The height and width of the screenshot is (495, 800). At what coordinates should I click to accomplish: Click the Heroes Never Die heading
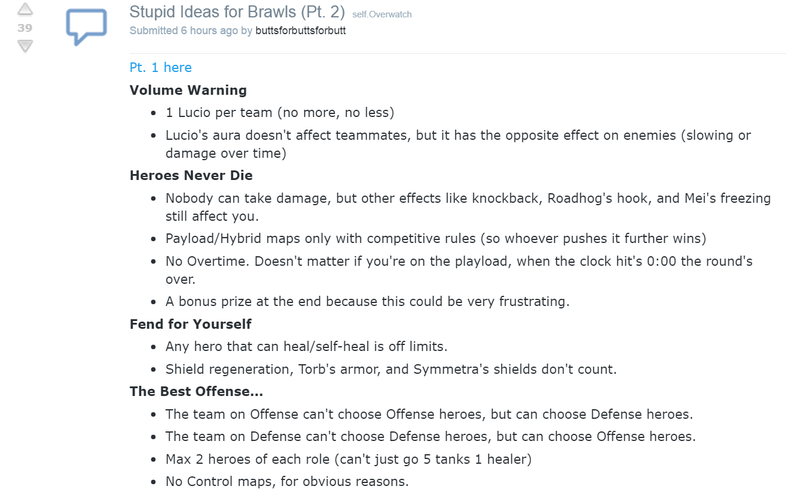(191, 175)
